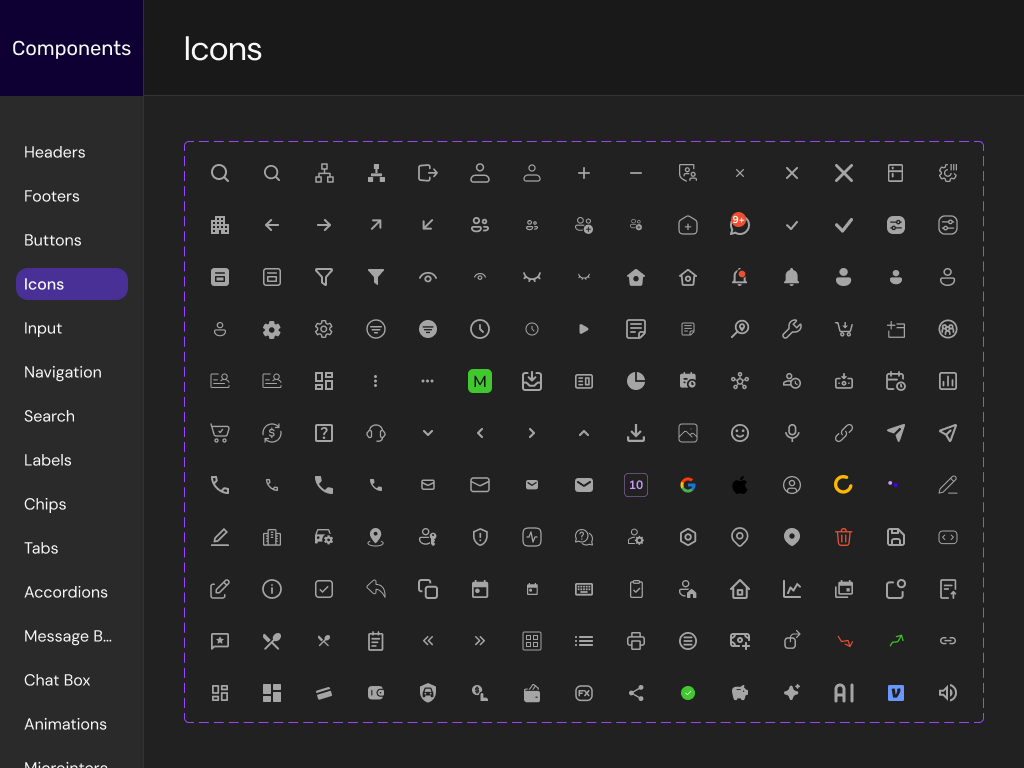
Task: Select the red trash can icon
Action: pyautogui.click(x=844, y=537)
